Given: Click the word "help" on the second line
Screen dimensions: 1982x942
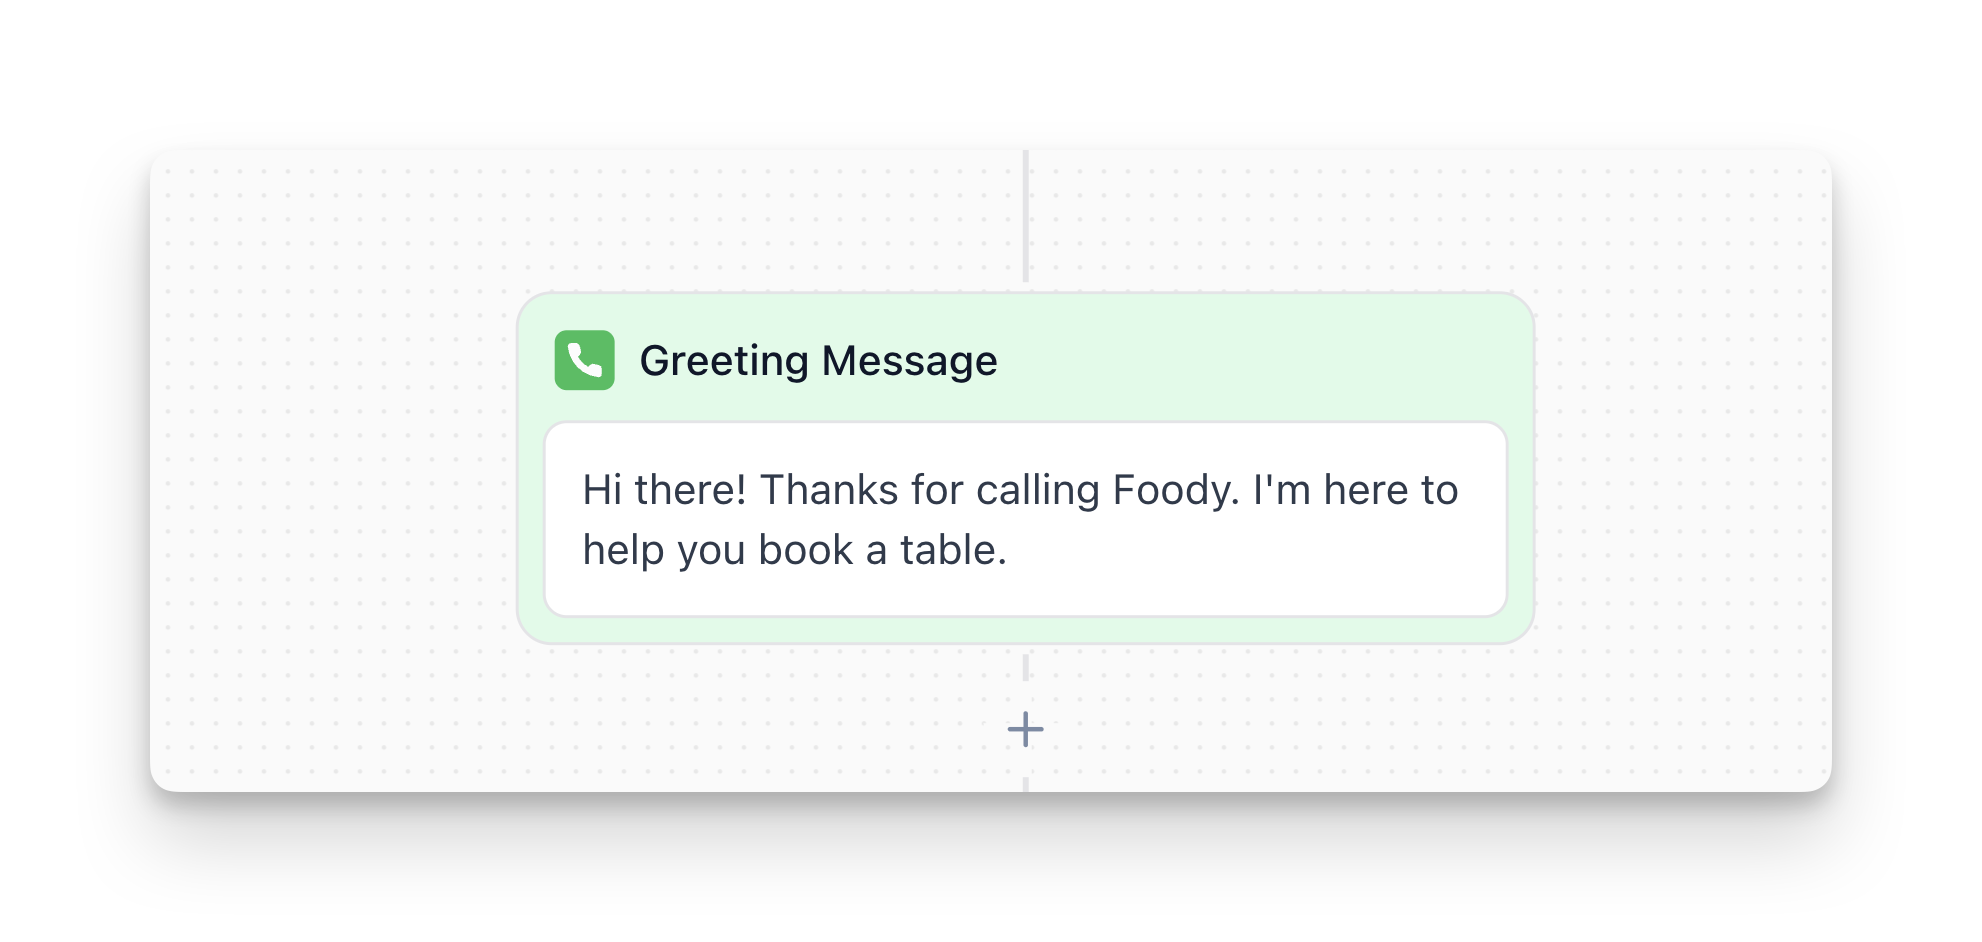Looking at the screenshot, I should (623, 551).
